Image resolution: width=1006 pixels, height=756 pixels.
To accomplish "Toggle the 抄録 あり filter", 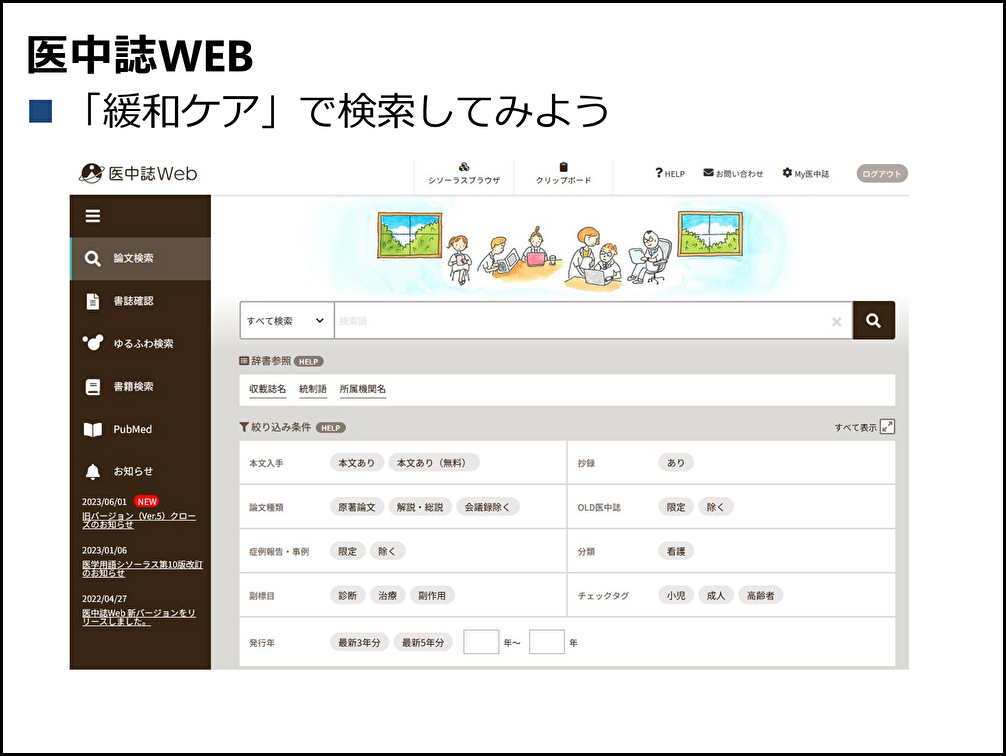I will (676, 463).
